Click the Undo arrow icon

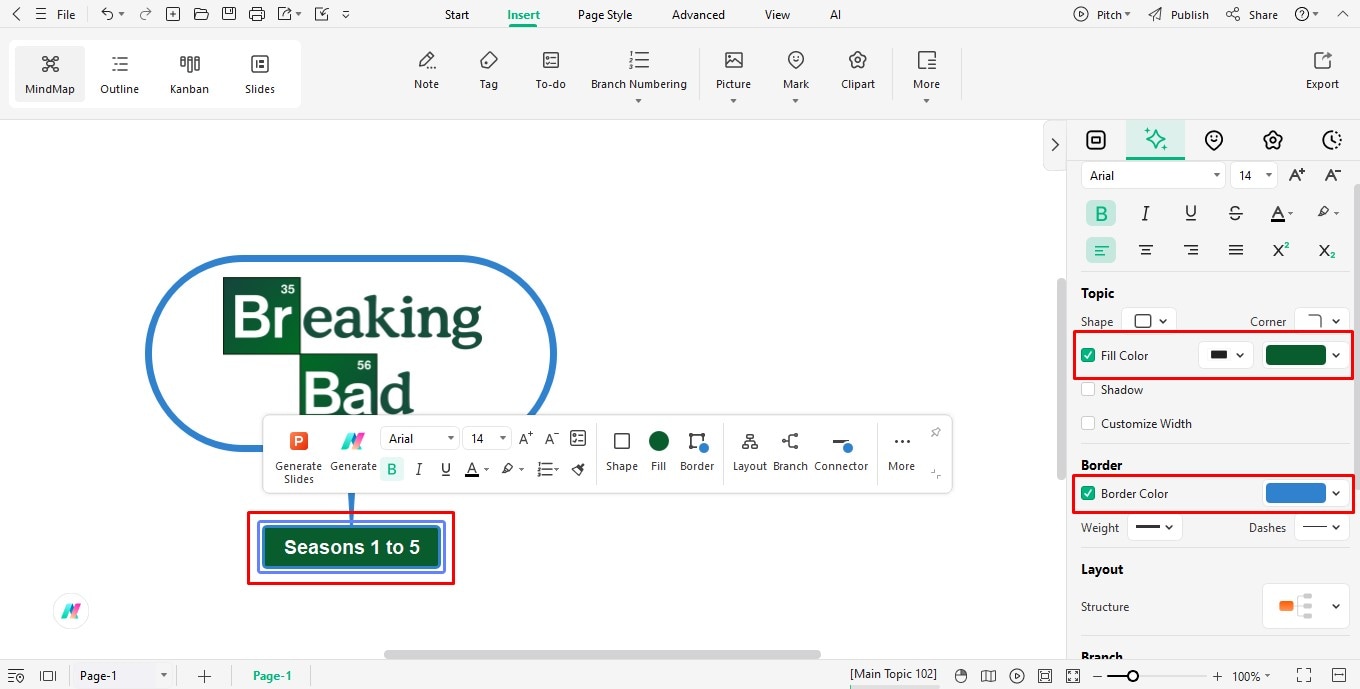pyautogui.click(x=107, y=14)
